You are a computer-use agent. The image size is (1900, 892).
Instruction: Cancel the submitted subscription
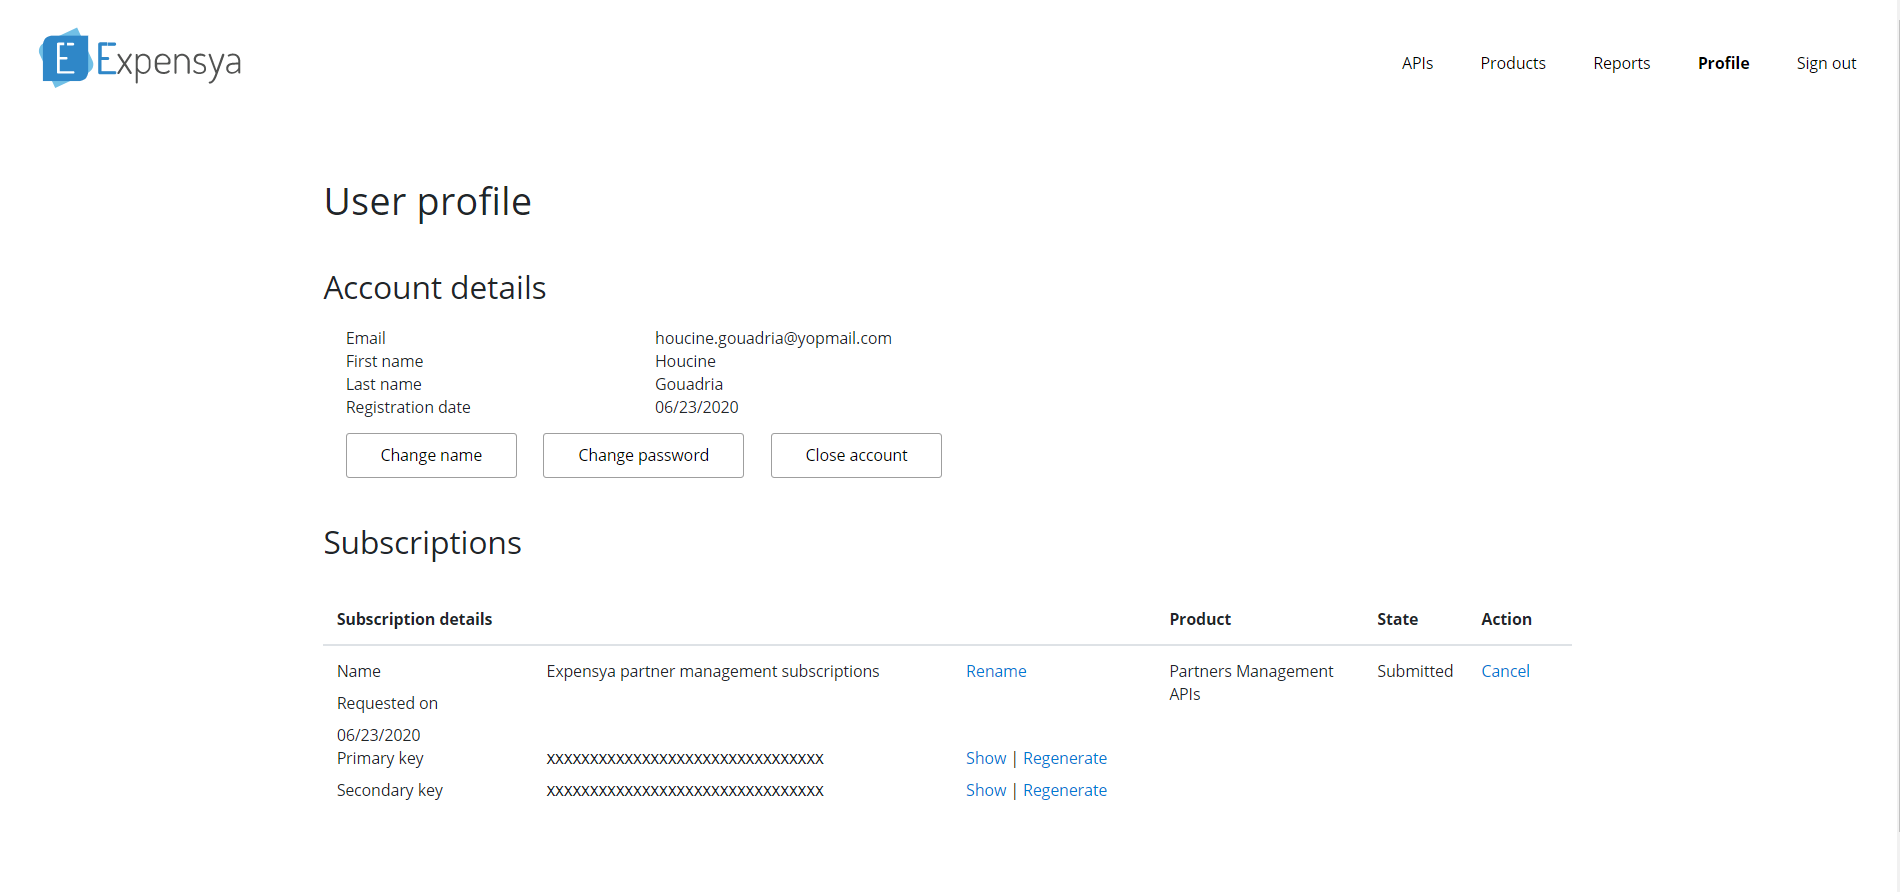pyautogui.click(x=1505, y=671)
